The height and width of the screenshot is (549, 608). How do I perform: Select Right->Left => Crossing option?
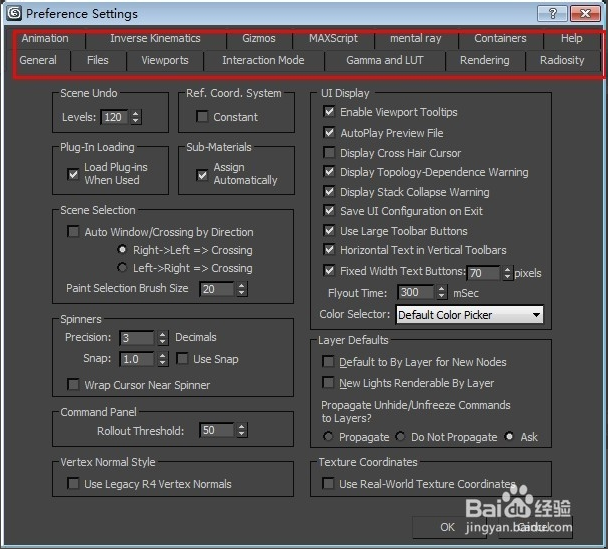click(122, 250)
